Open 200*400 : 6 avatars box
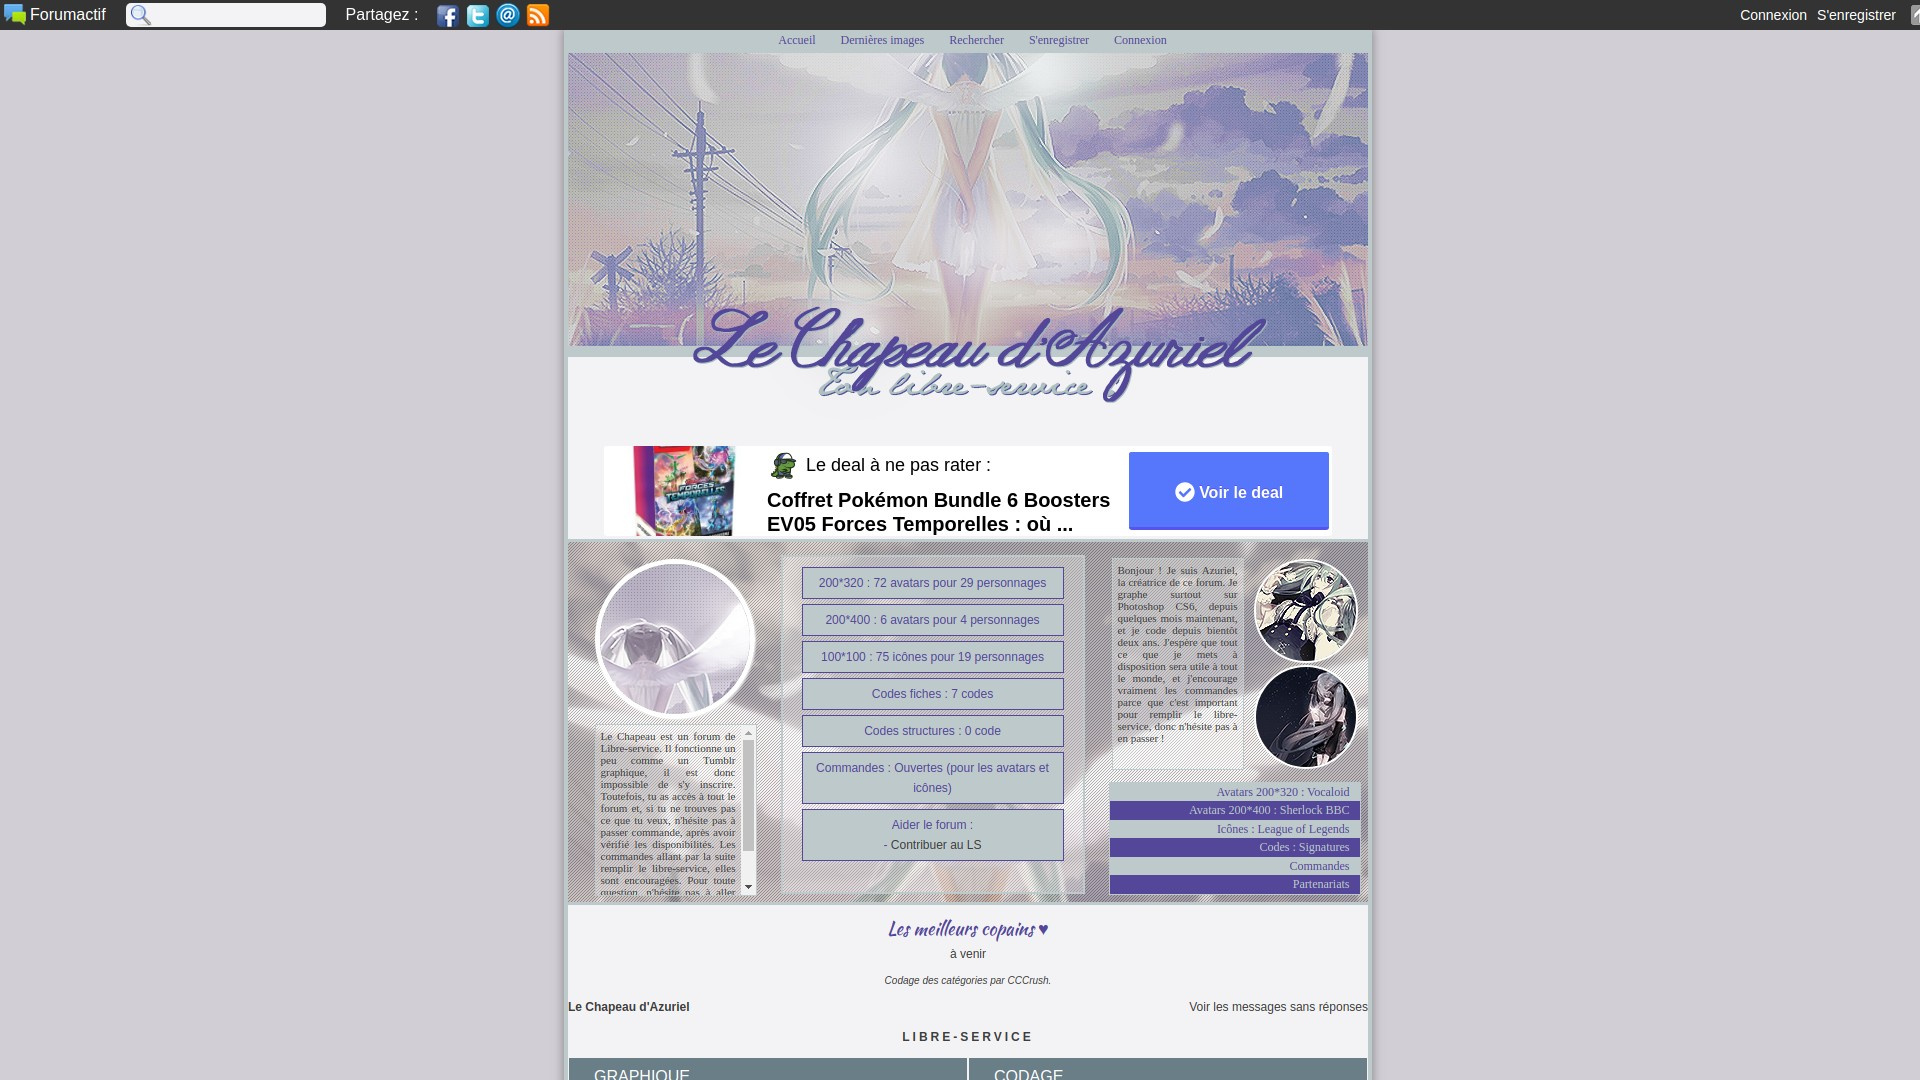This screenshot has height=1080, width=1920. pos(932,620)
